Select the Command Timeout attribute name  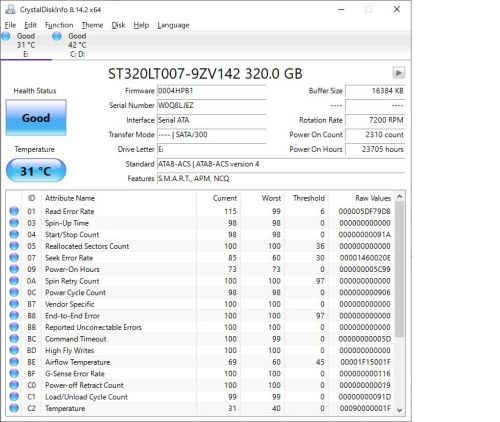(76, 339)
